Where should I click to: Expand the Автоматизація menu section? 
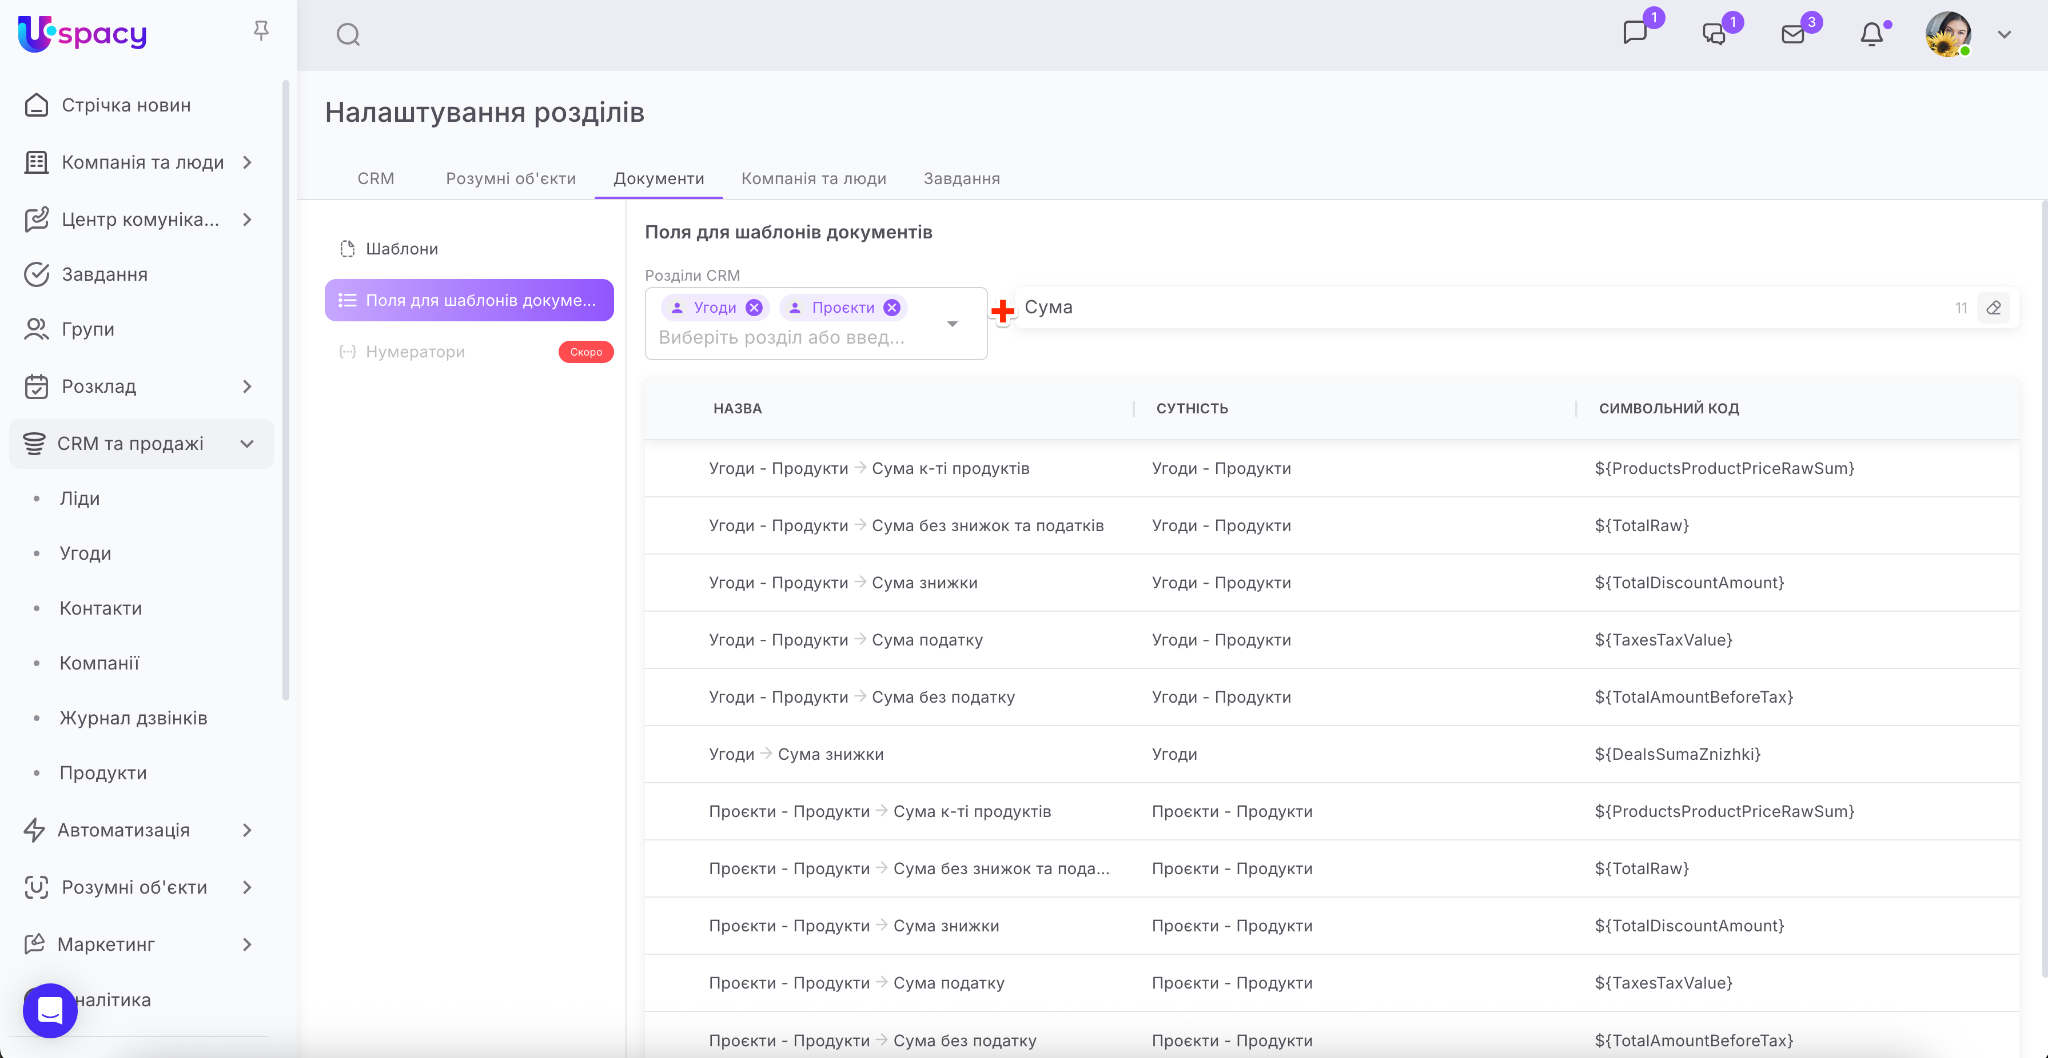point(247,830)
